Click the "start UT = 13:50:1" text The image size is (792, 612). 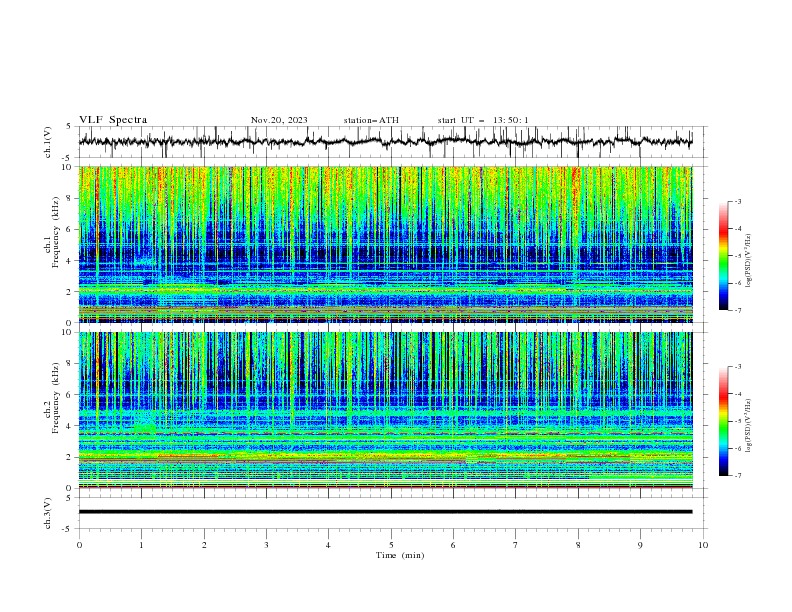tap(483, 120)
